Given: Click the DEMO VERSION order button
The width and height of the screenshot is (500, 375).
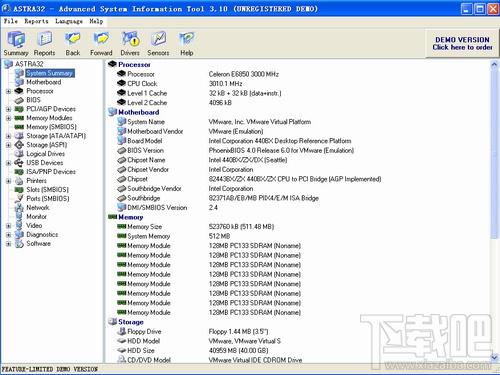Looking at the screenshot, I should [x=462, y=43].
